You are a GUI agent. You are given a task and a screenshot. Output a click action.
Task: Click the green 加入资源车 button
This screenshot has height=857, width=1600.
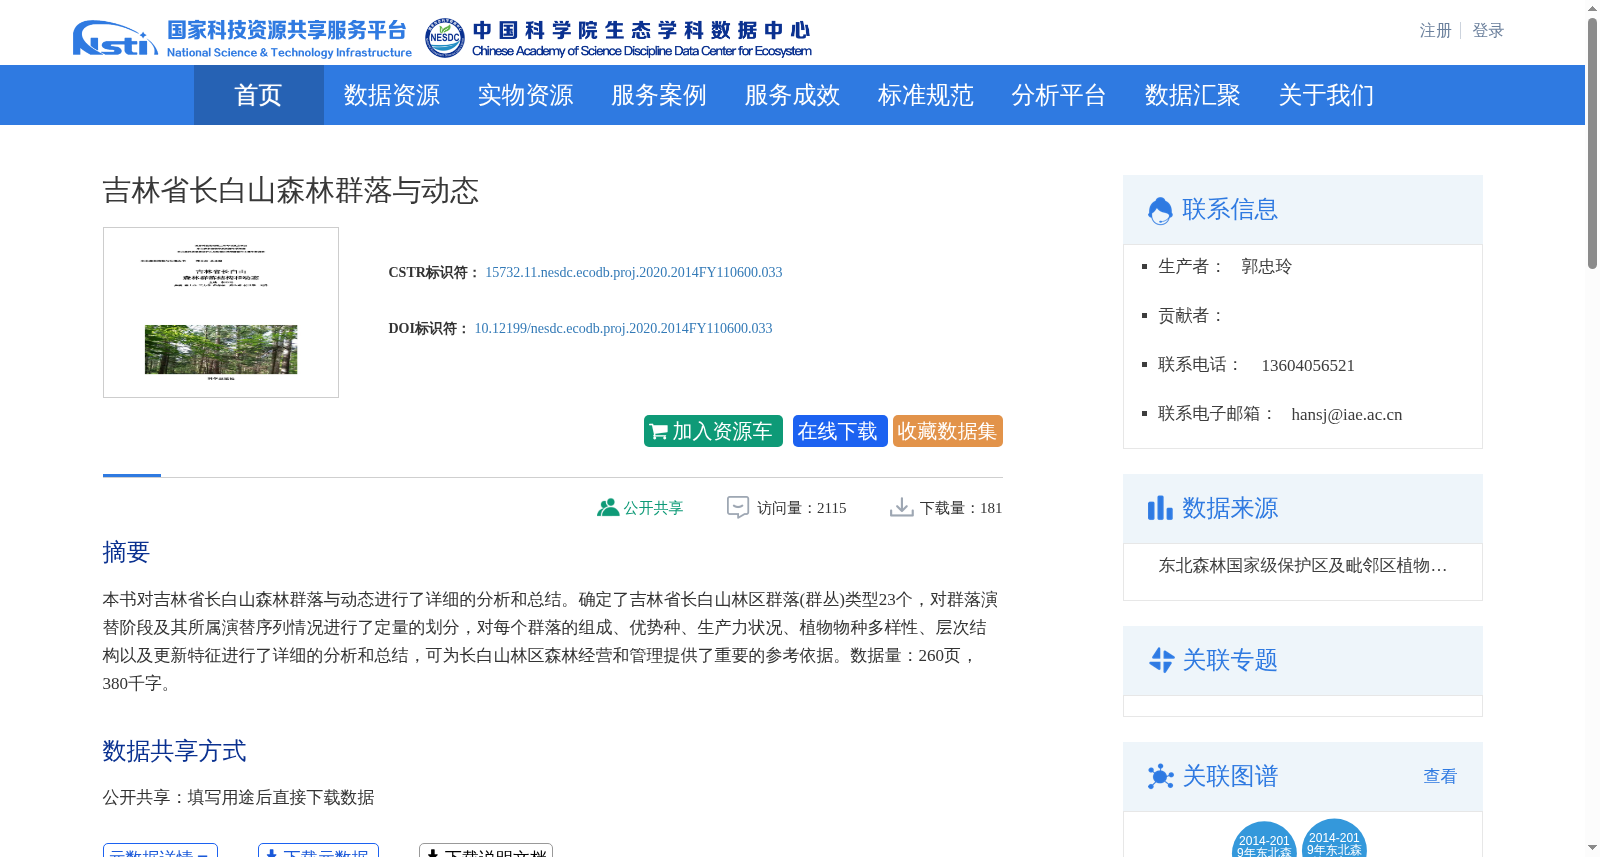(x=713, y=431)
